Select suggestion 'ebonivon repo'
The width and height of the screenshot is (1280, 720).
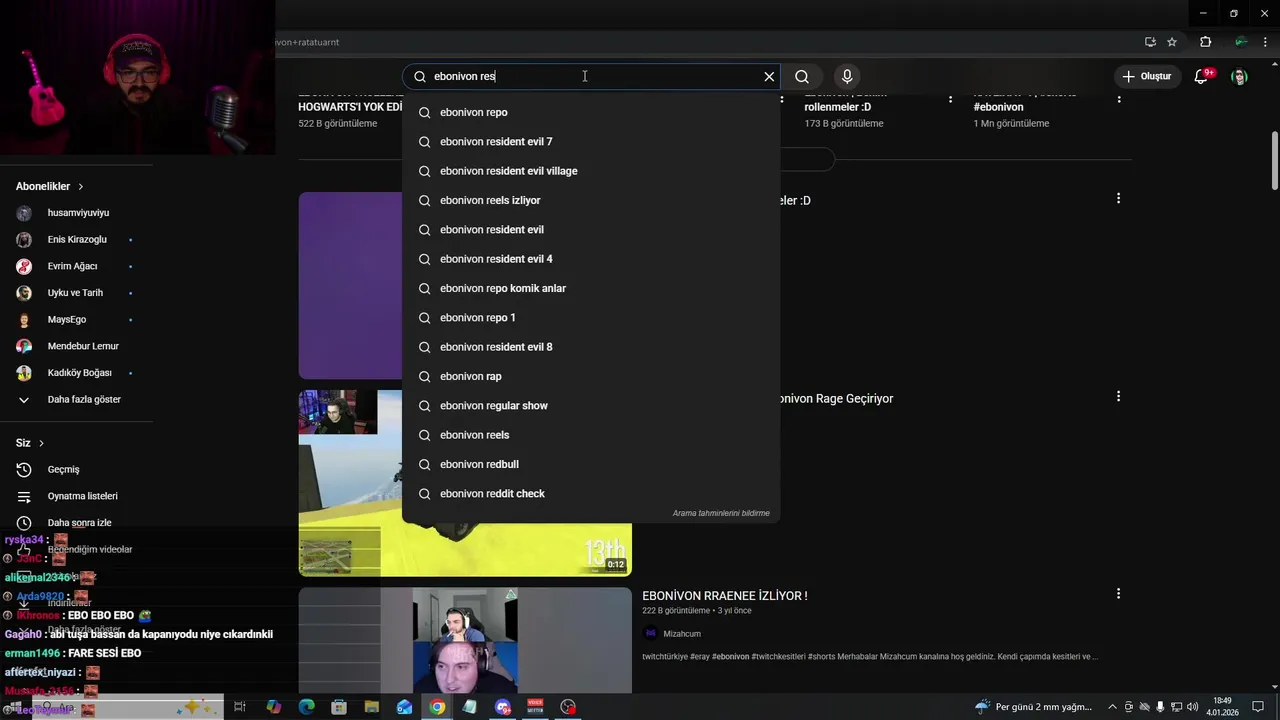[x=591, y=112]
